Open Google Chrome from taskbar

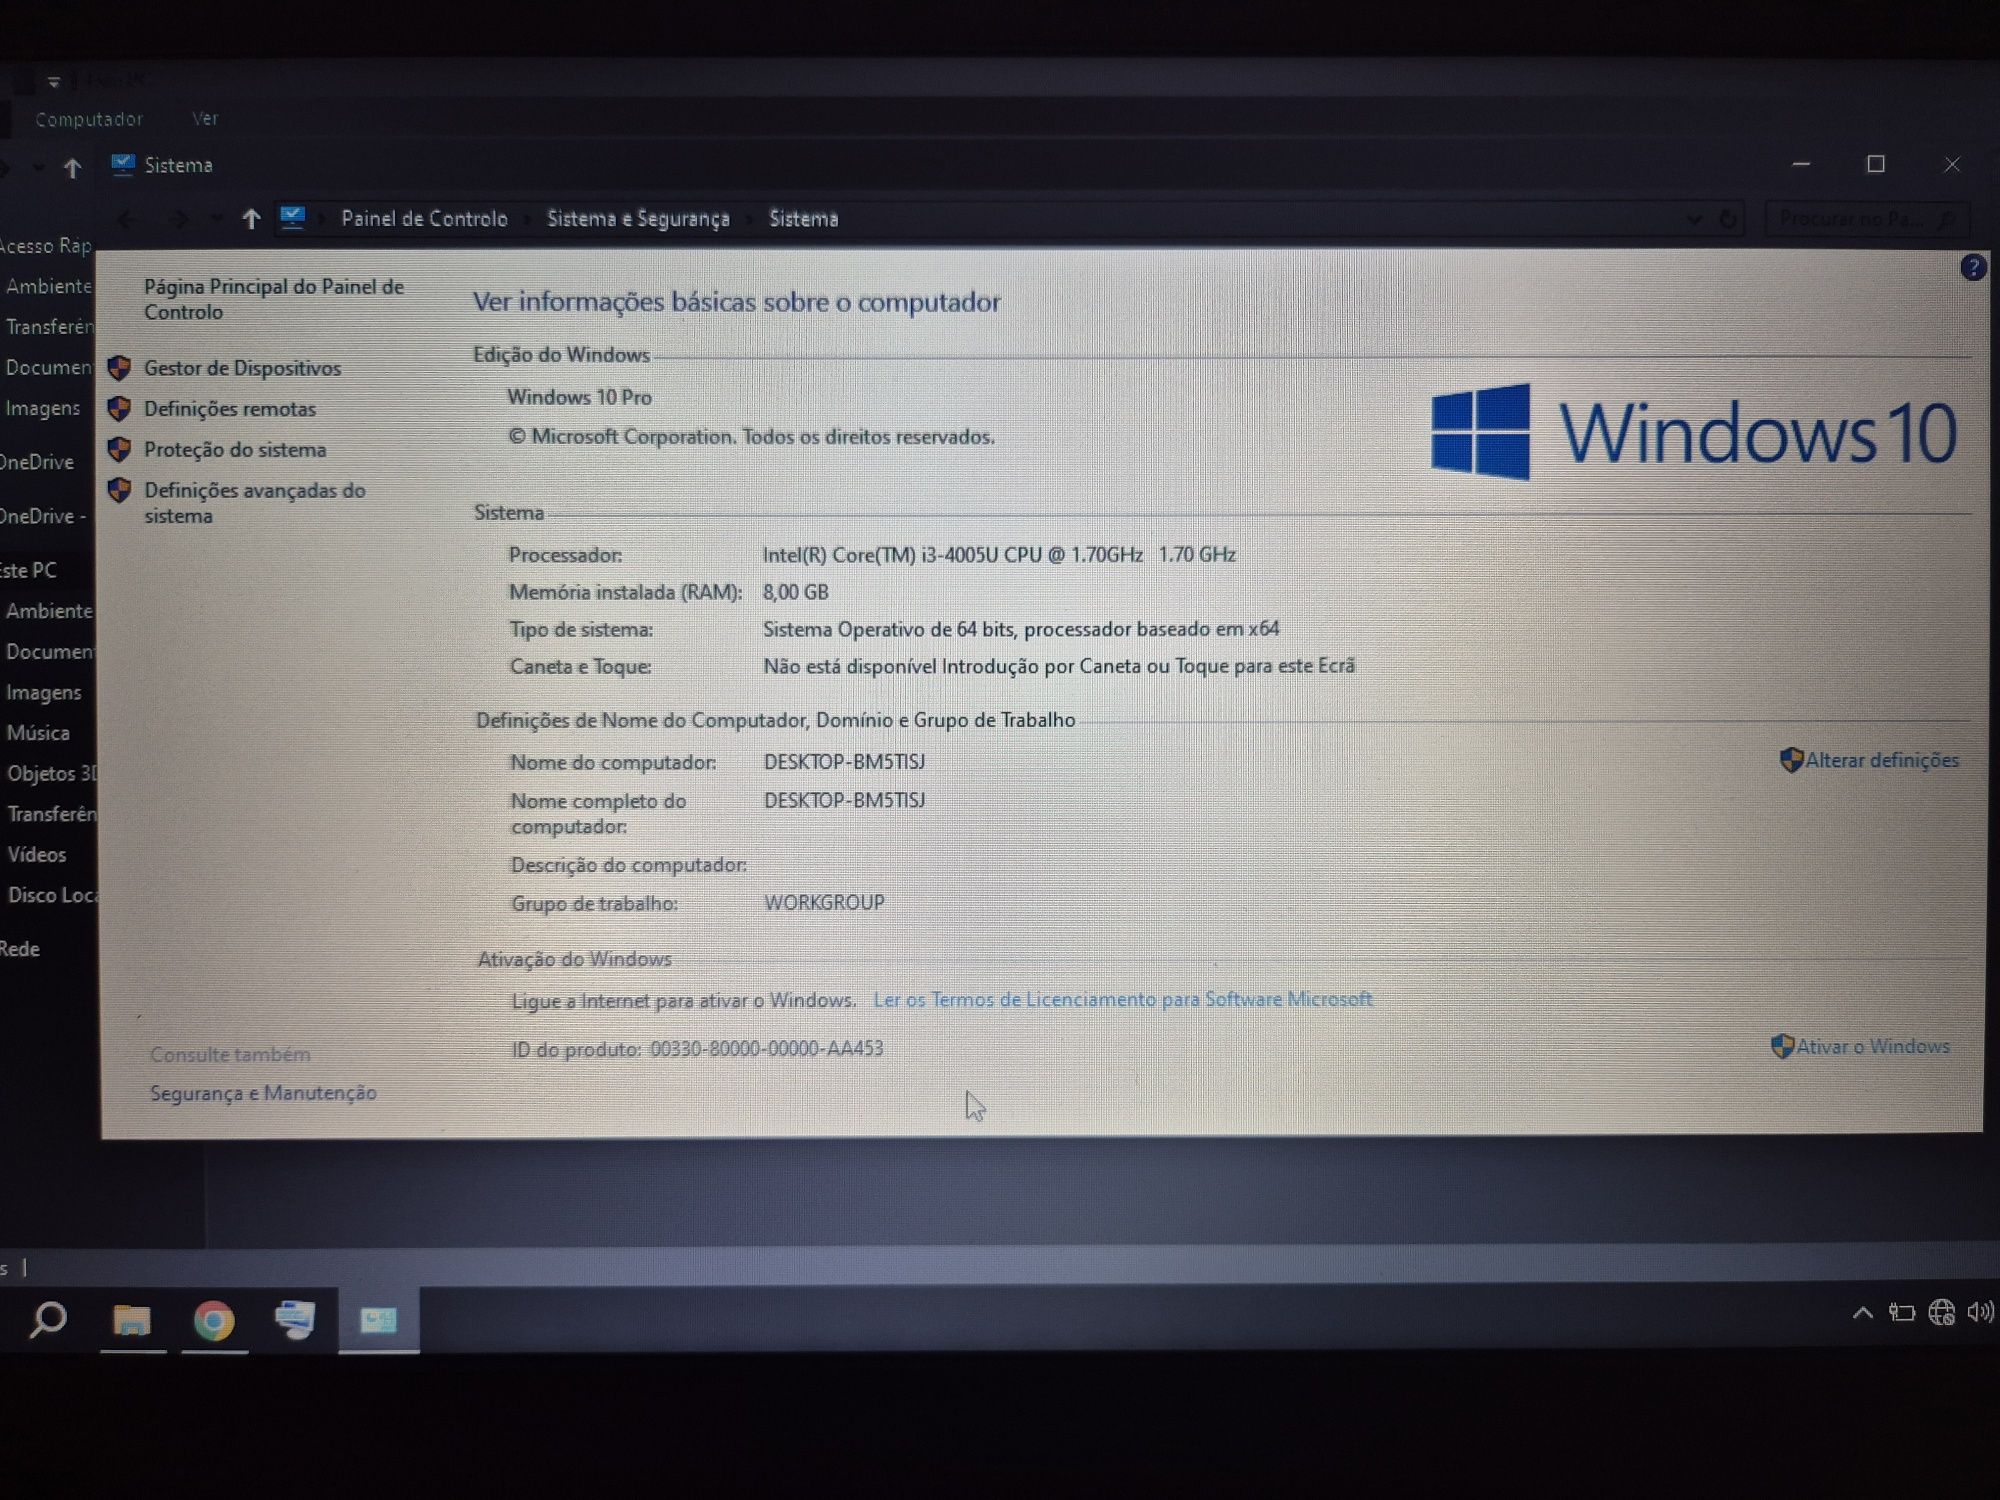(213, 1320)
